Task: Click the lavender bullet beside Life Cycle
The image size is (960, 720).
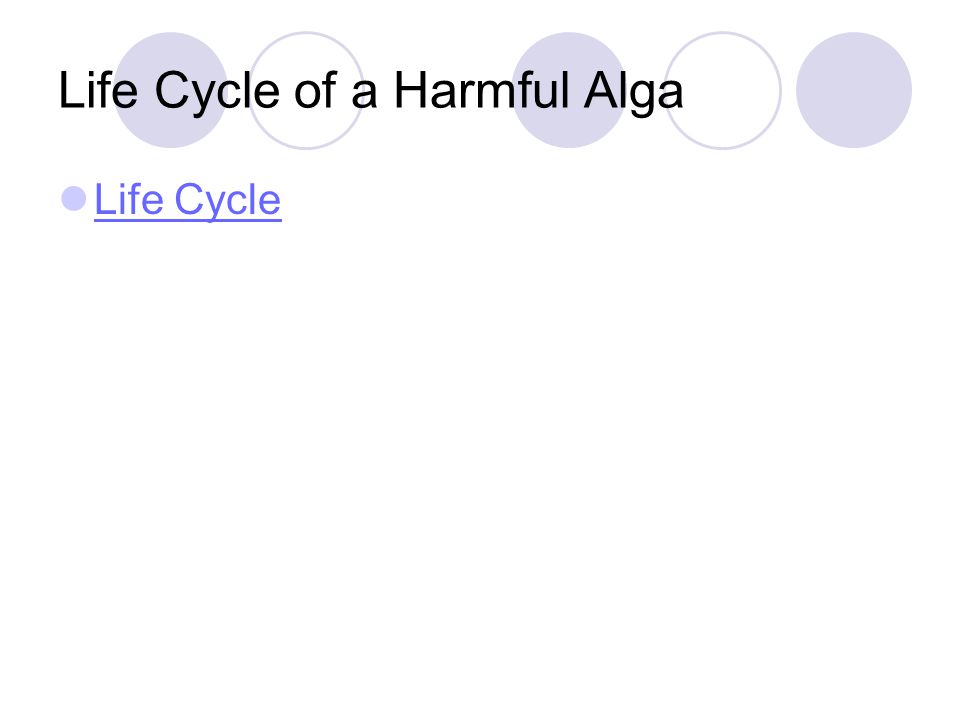Action: 74,198
